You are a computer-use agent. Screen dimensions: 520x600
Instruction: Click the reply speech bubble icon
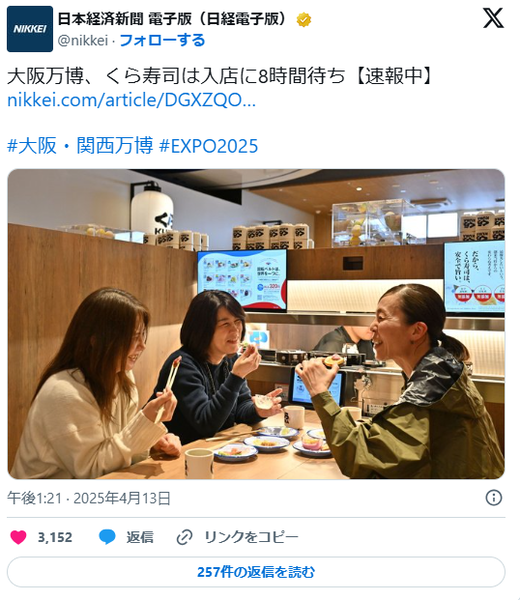tap(107, 537)
